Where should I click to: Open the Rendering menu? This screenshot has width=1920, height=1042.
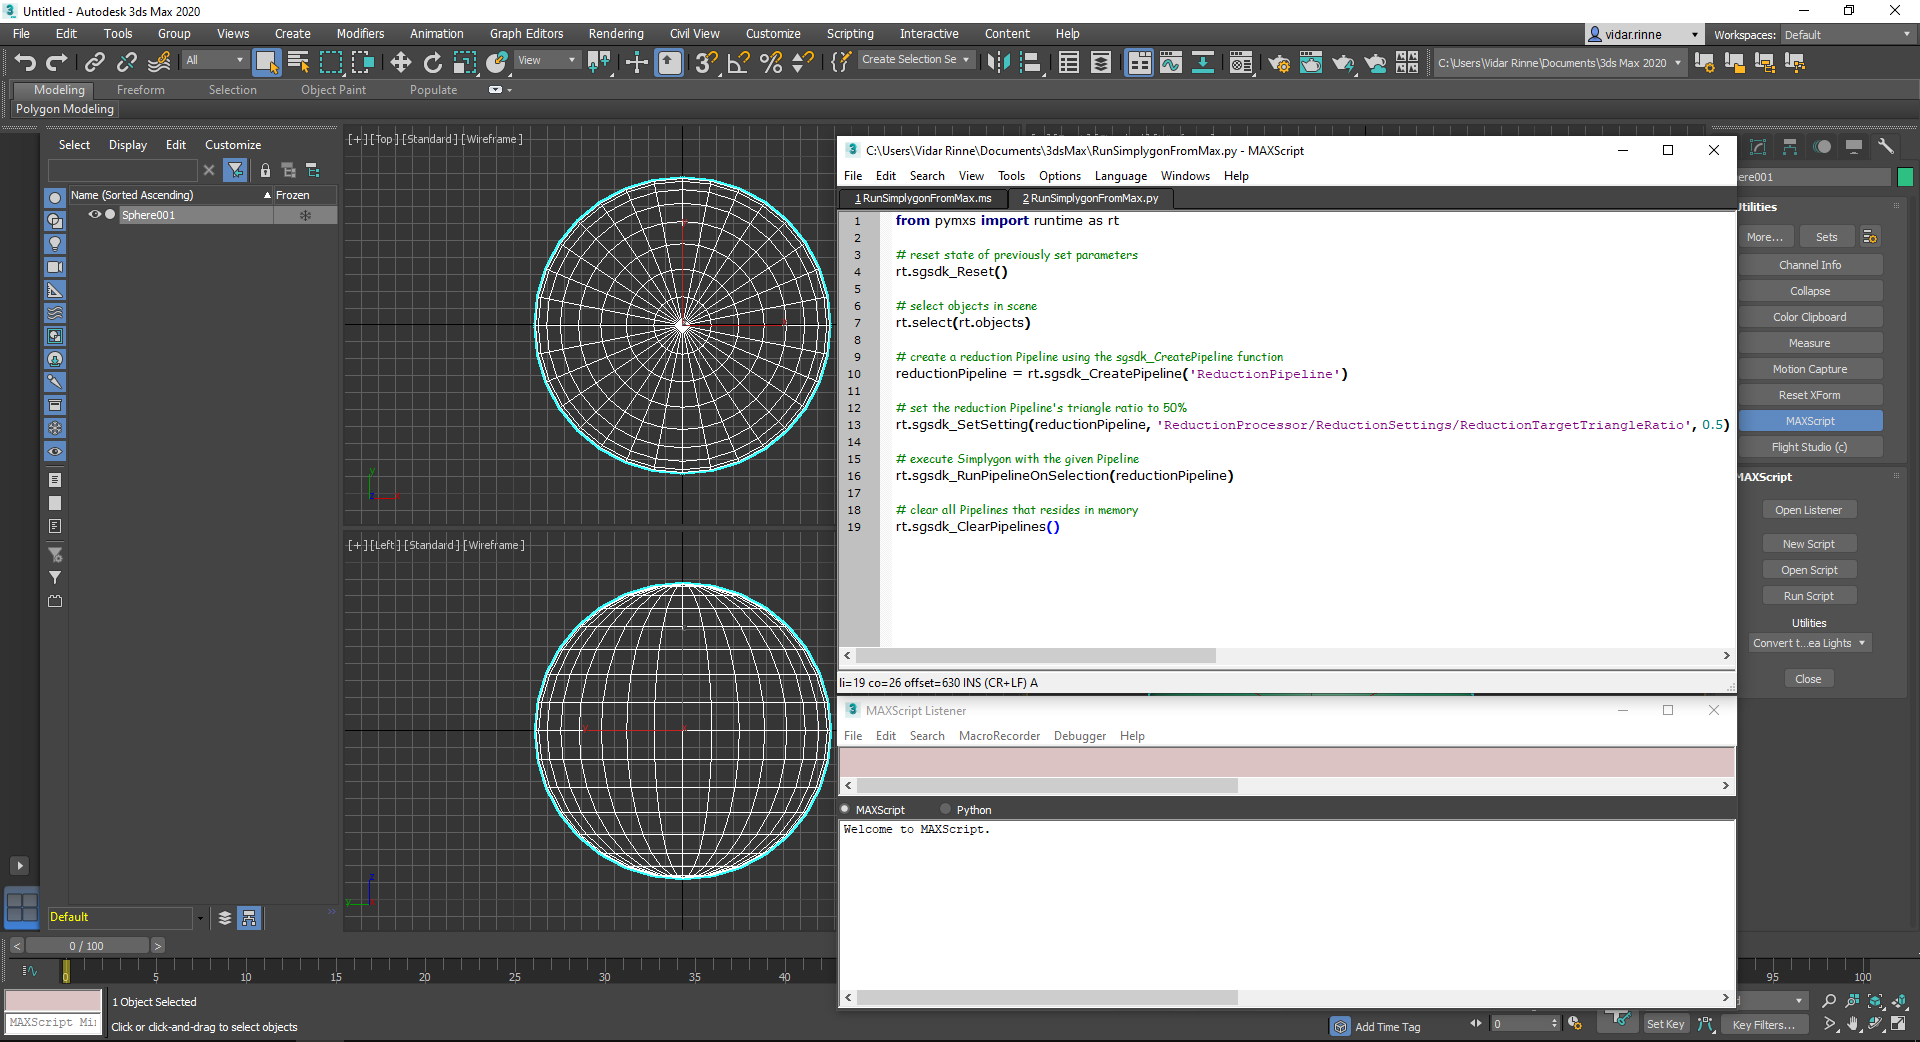615,34
